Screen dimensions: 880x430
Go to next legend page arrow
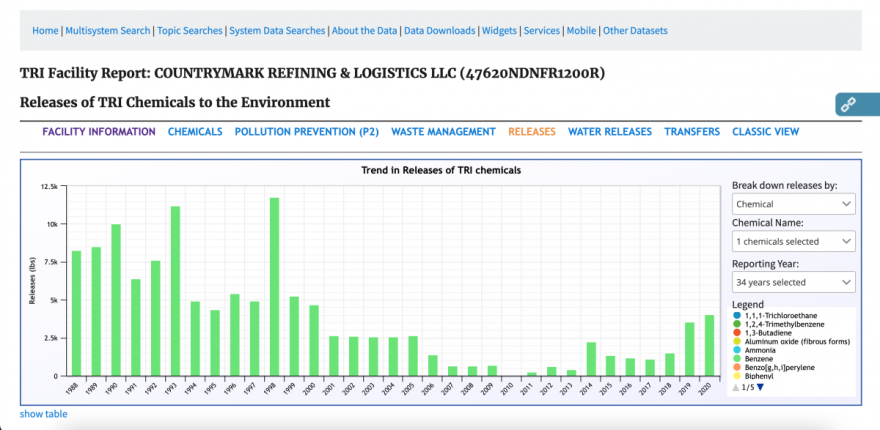click(759, 388)
